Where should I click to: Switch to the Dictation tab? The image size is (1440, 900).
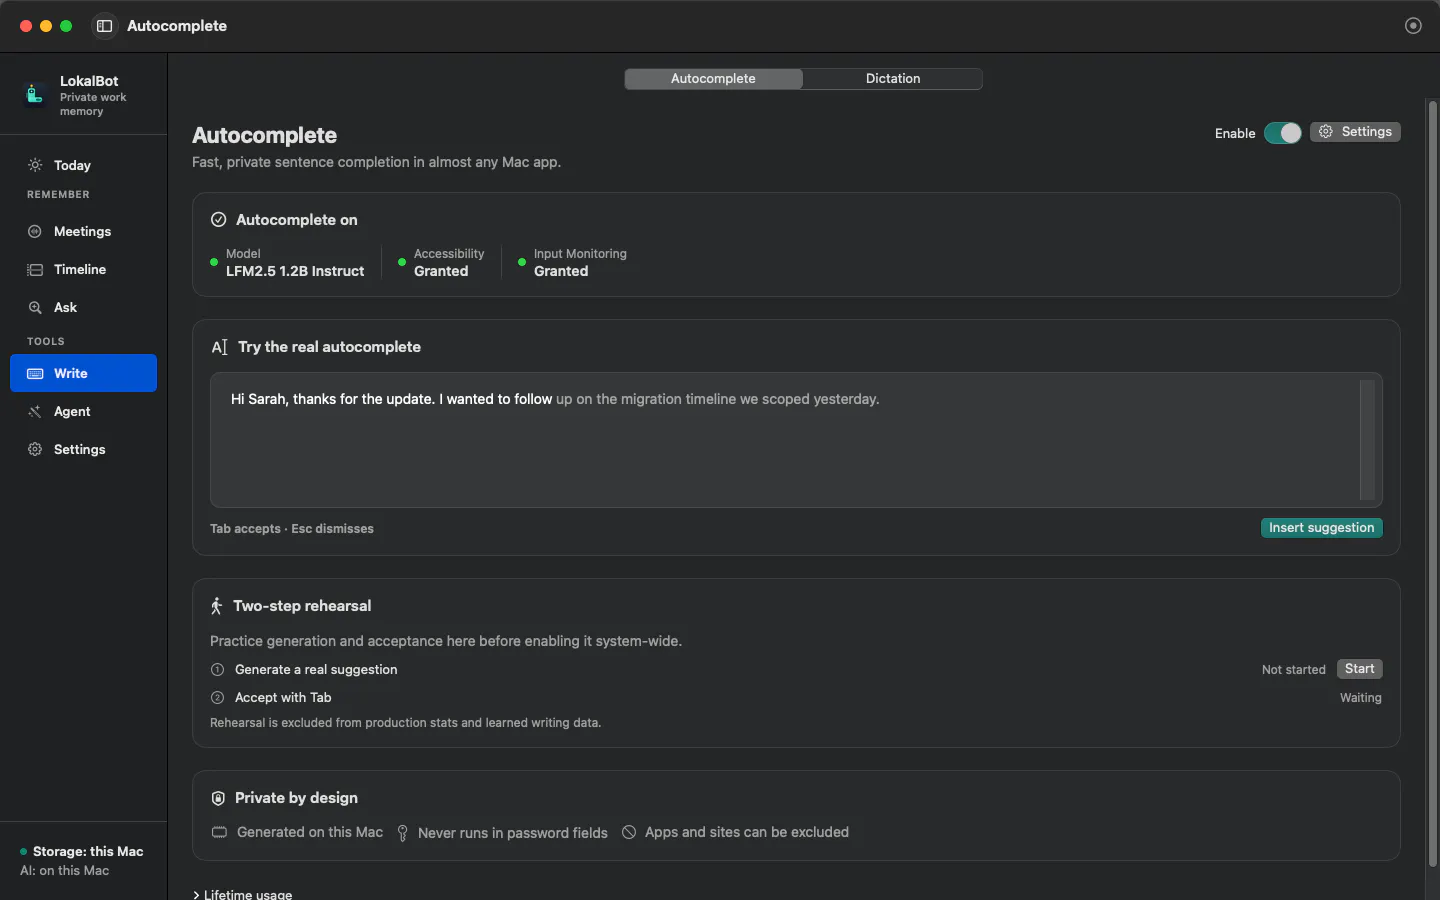pyautogui.click(x=893, y=79)
